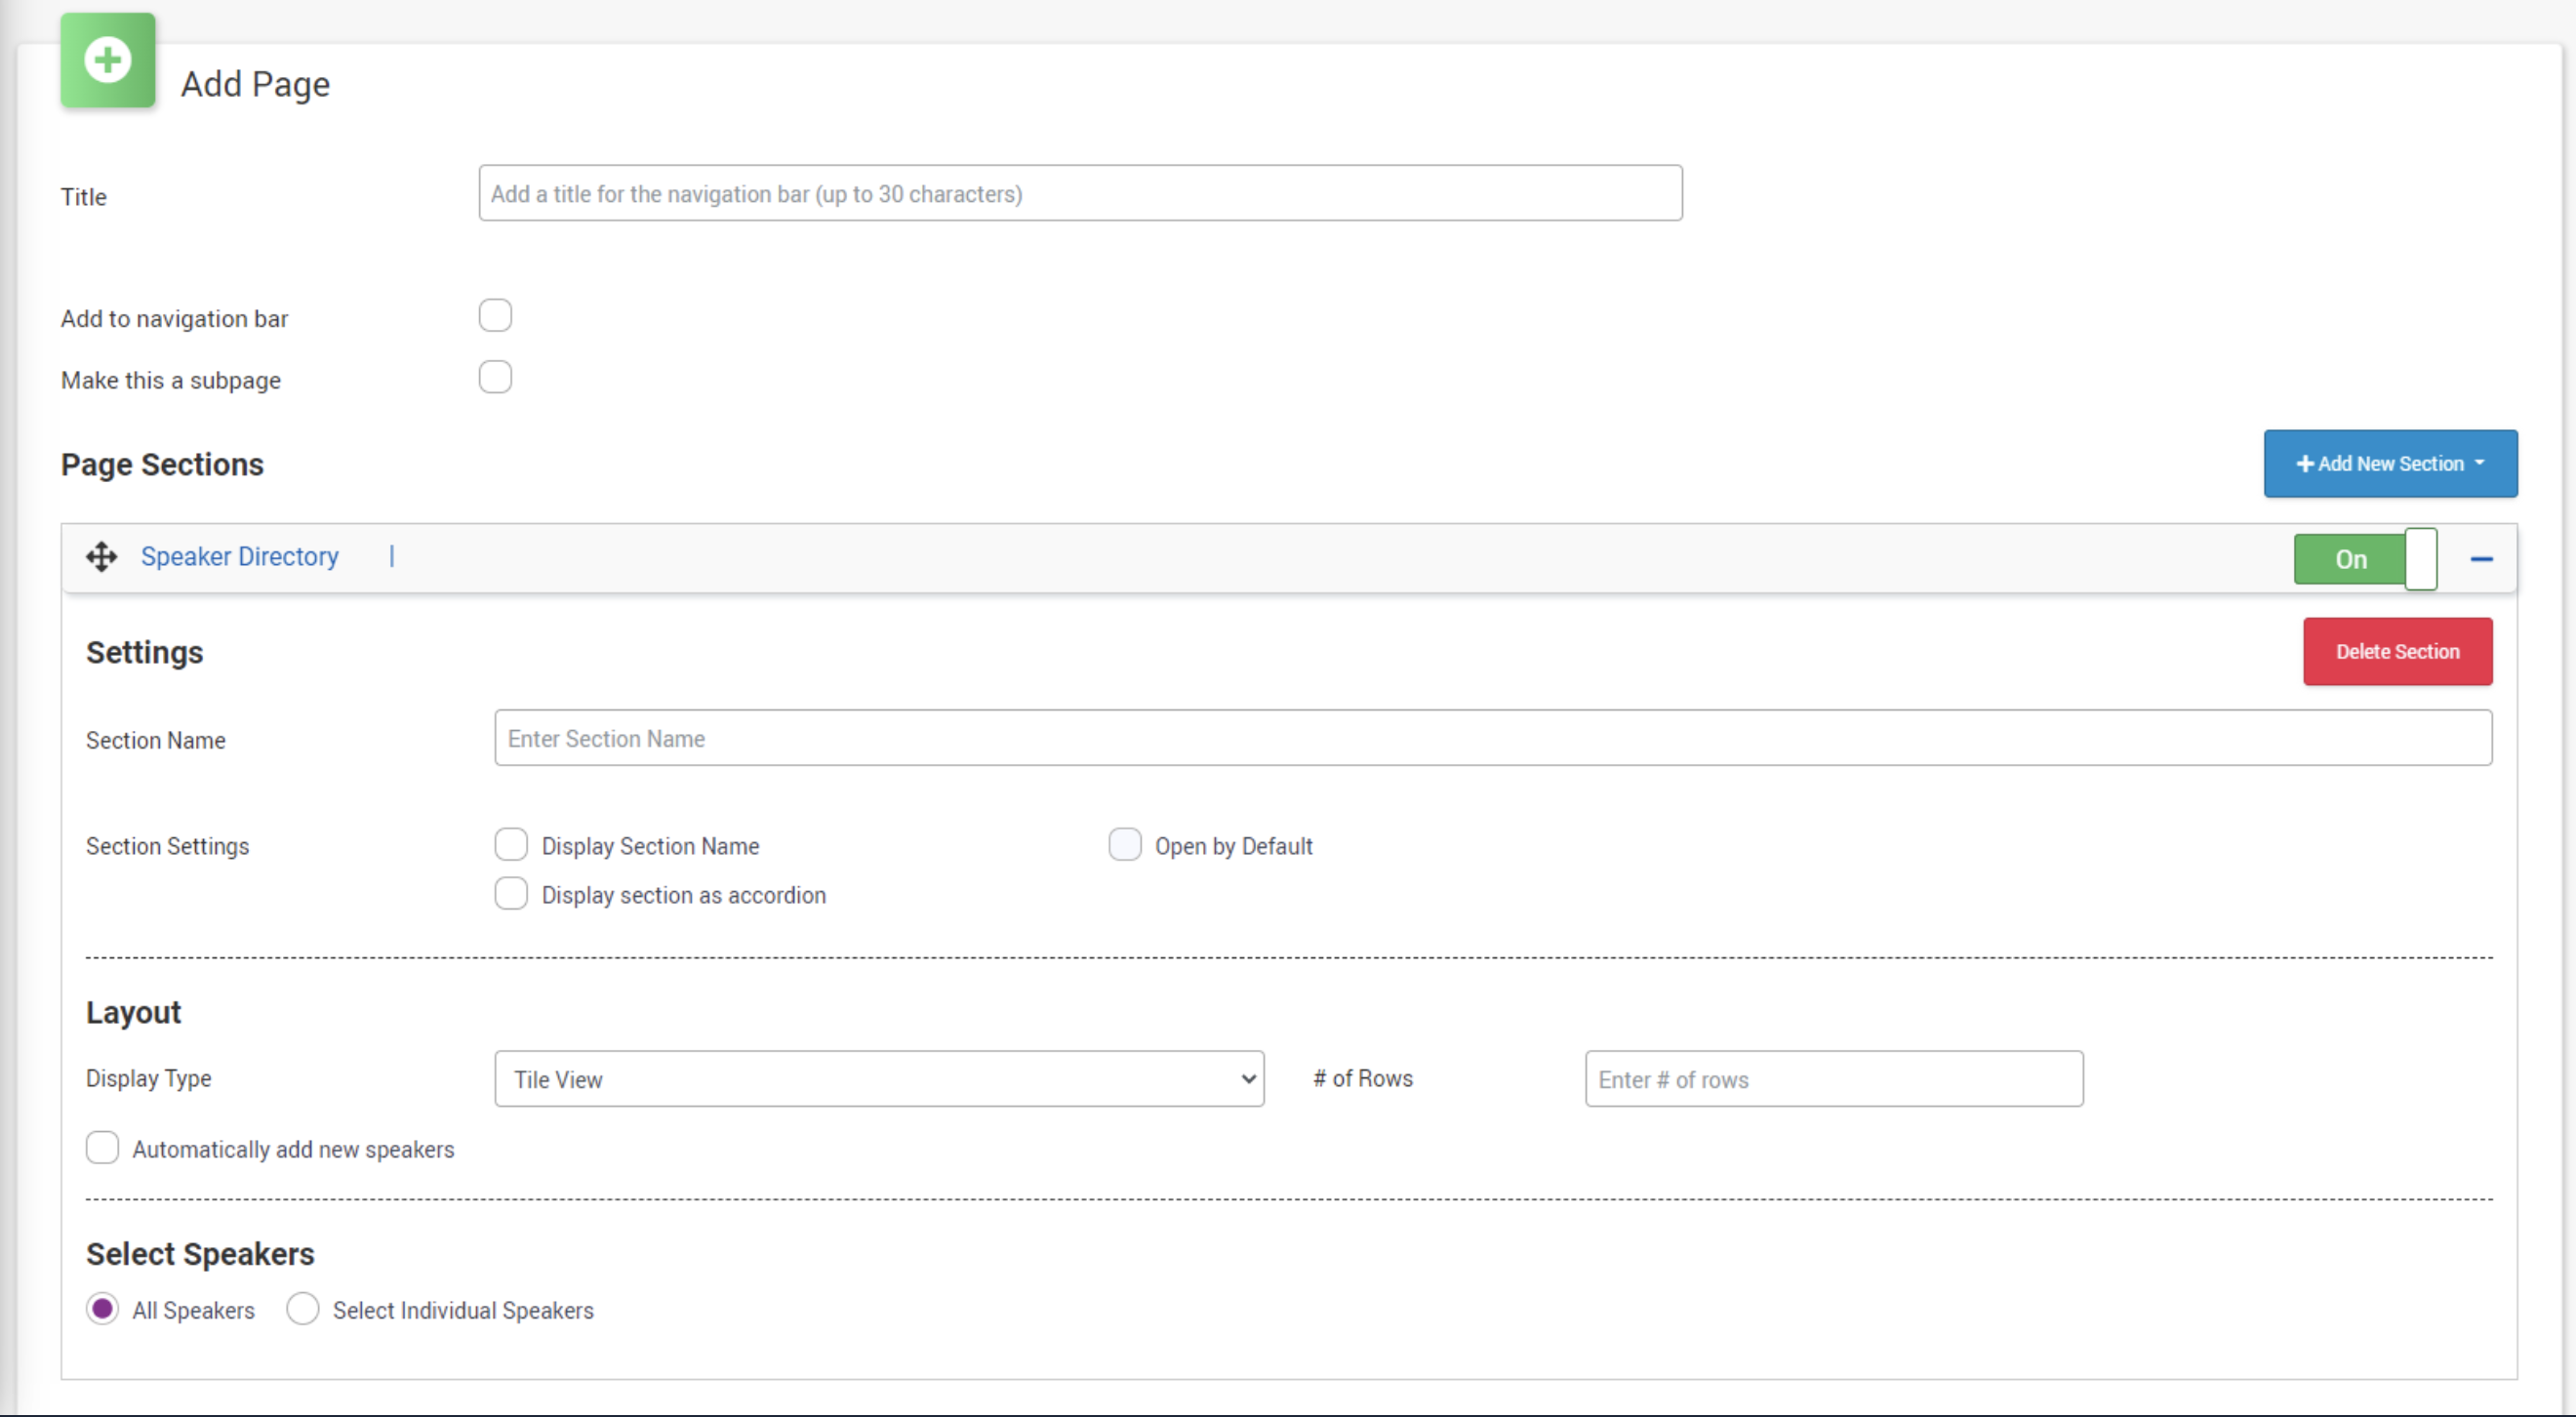Click the Settings heading text

click(x=145, y=652)
